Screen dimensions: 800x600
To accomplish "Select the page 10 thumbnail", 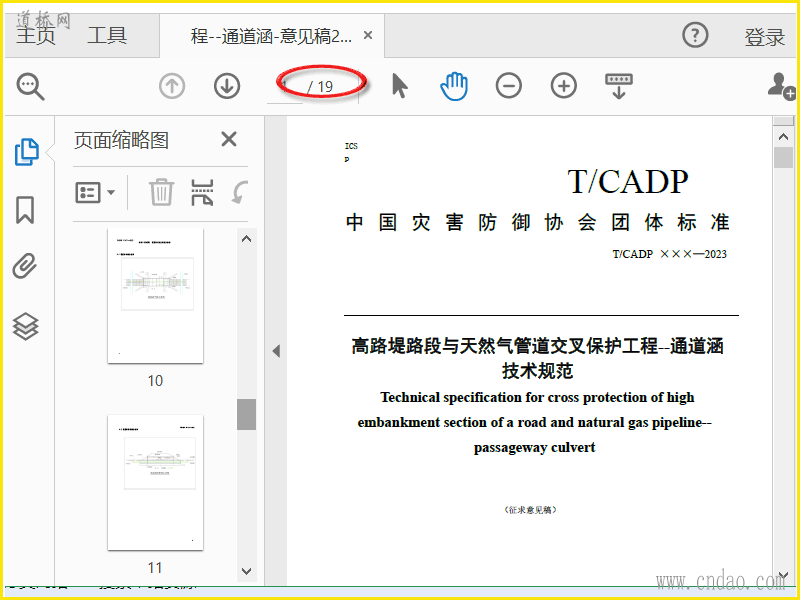I will click(x=156, y=295).
